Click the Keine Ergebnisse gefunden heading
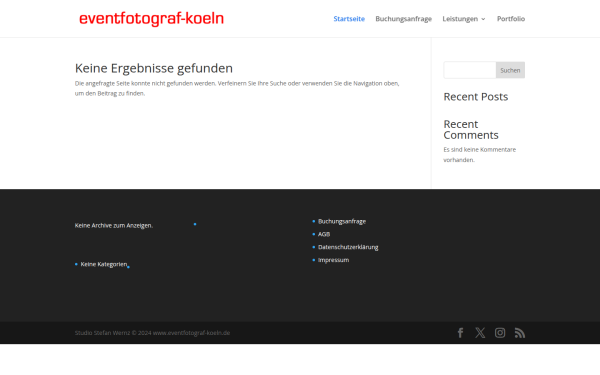This screenshot has width=600, height=375. tap(153, 68)
